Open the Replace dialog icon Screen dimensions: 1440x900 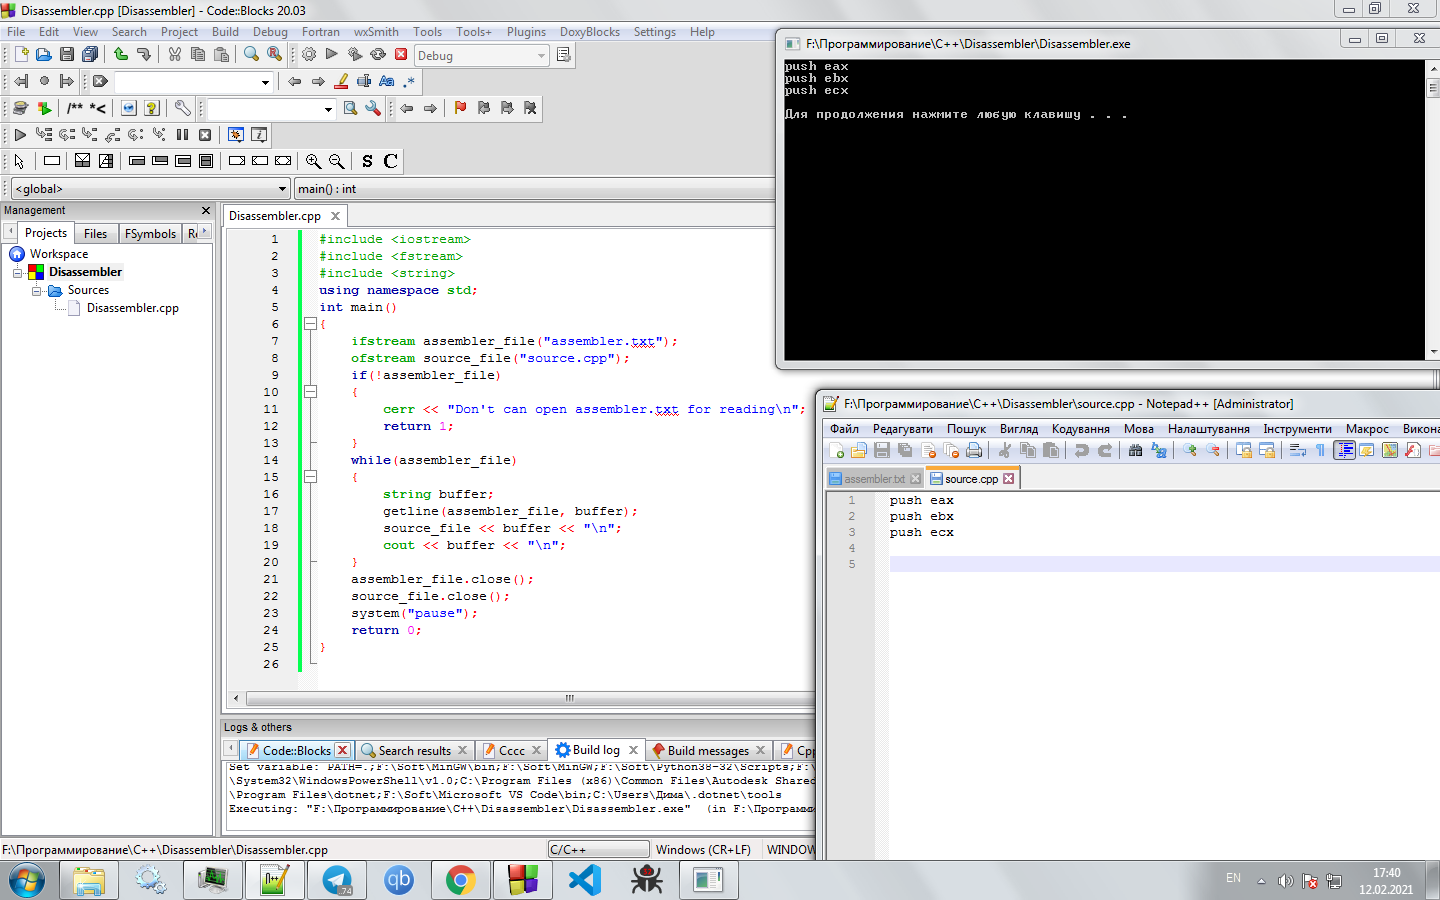(274, 55)
